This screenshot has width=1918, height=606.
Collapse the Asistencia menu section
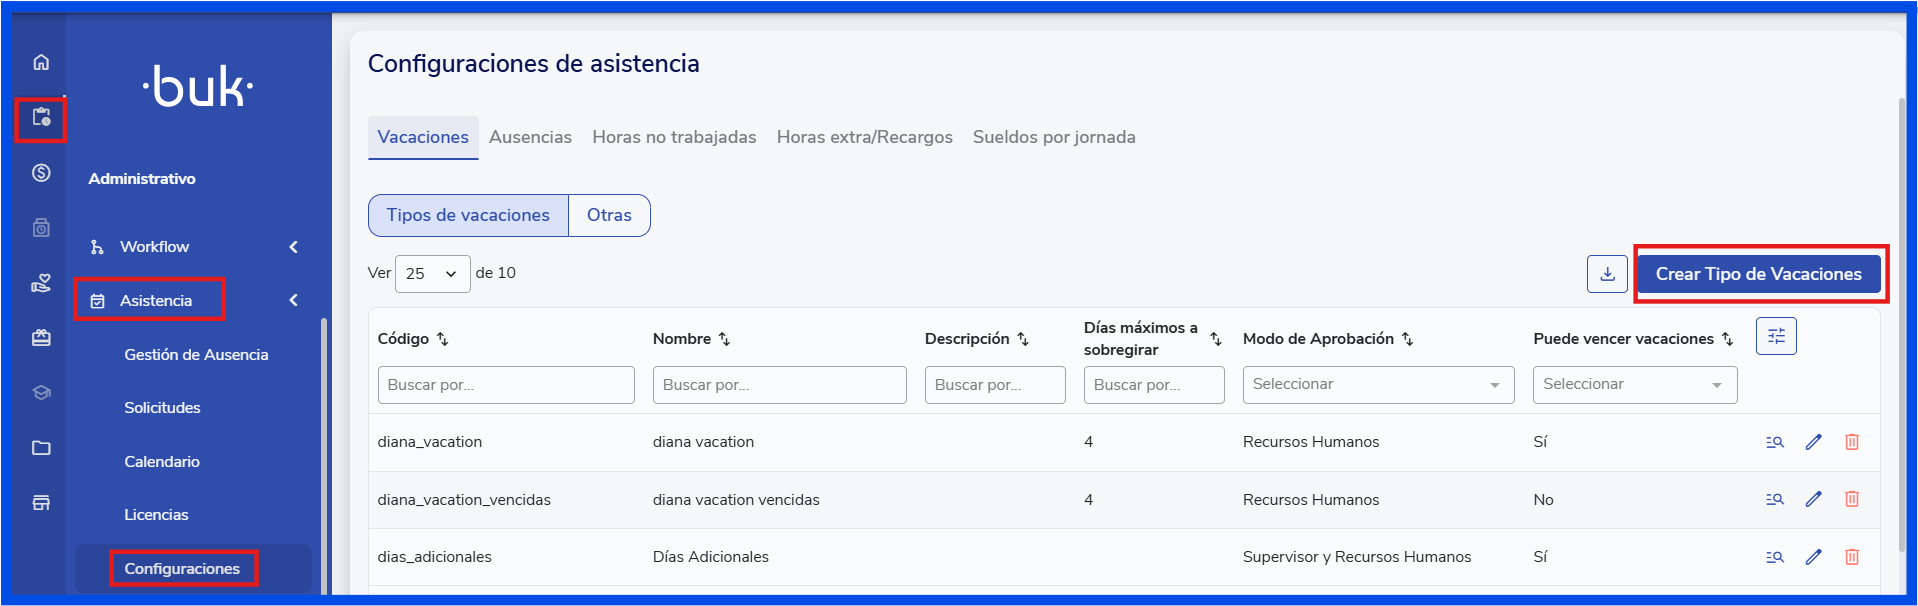tap(293, 300)
